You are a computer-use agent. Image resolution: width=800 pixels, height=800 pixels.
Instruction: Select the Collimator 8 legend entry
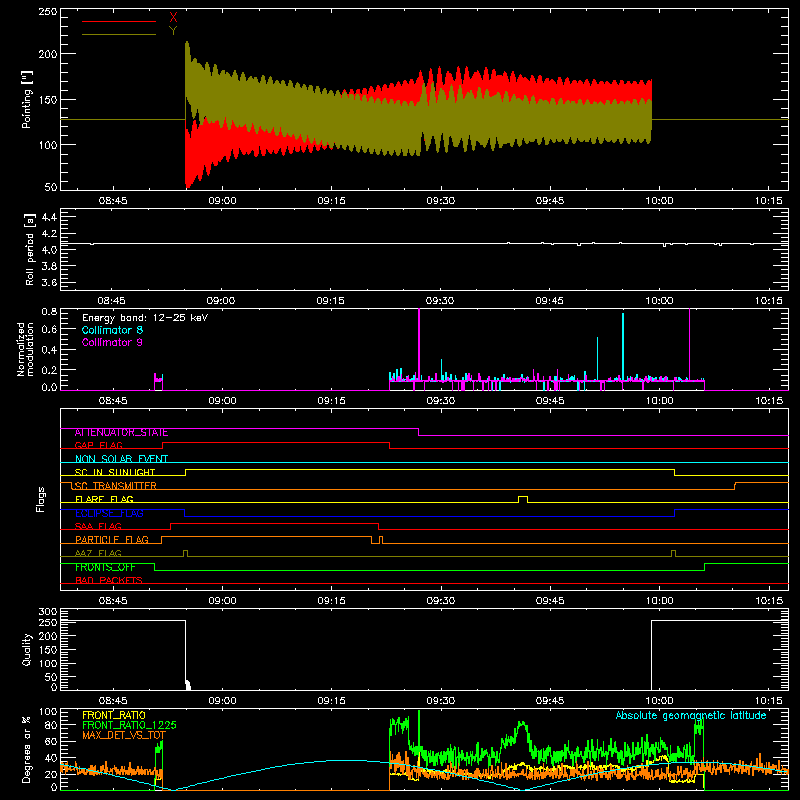click(112, 330)
